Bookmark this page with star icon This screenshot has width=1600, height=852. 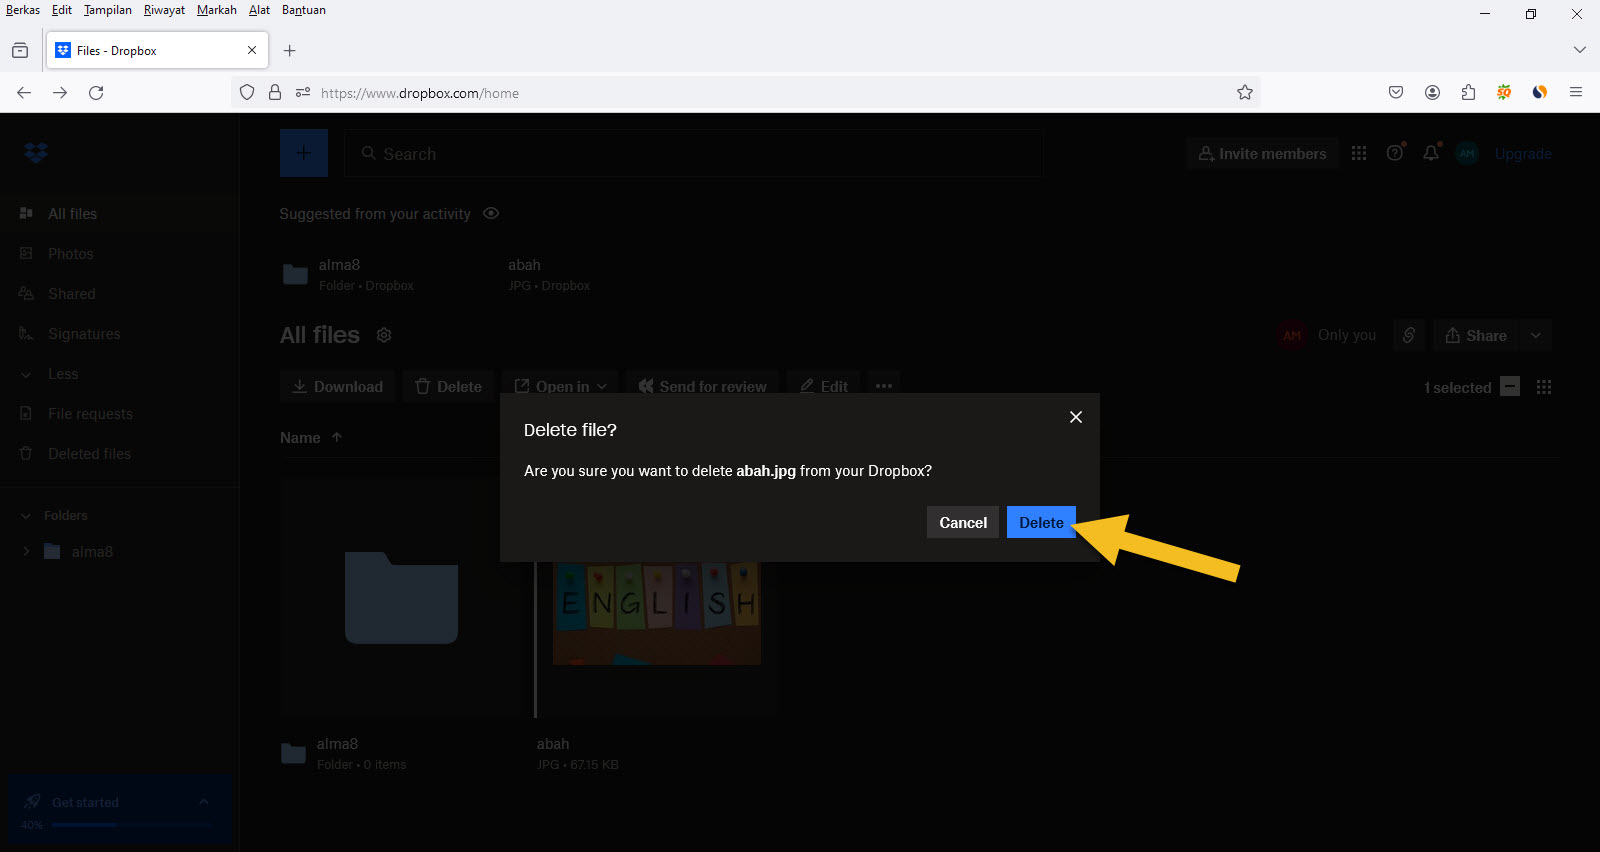tap(1245, 93)
